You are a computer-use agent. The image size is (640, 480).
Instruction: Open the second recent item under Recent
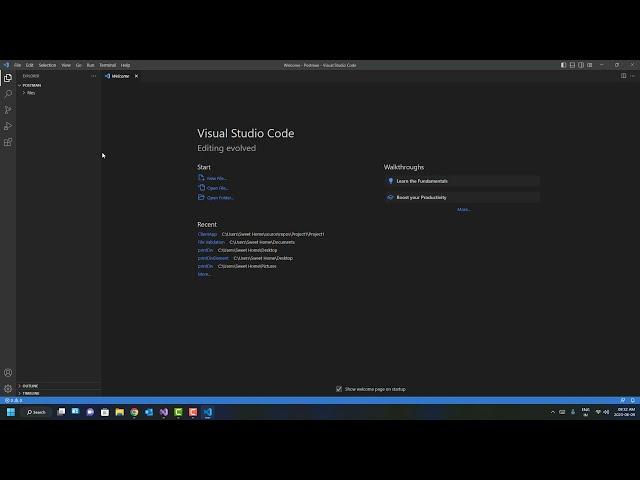coord(211,242)
